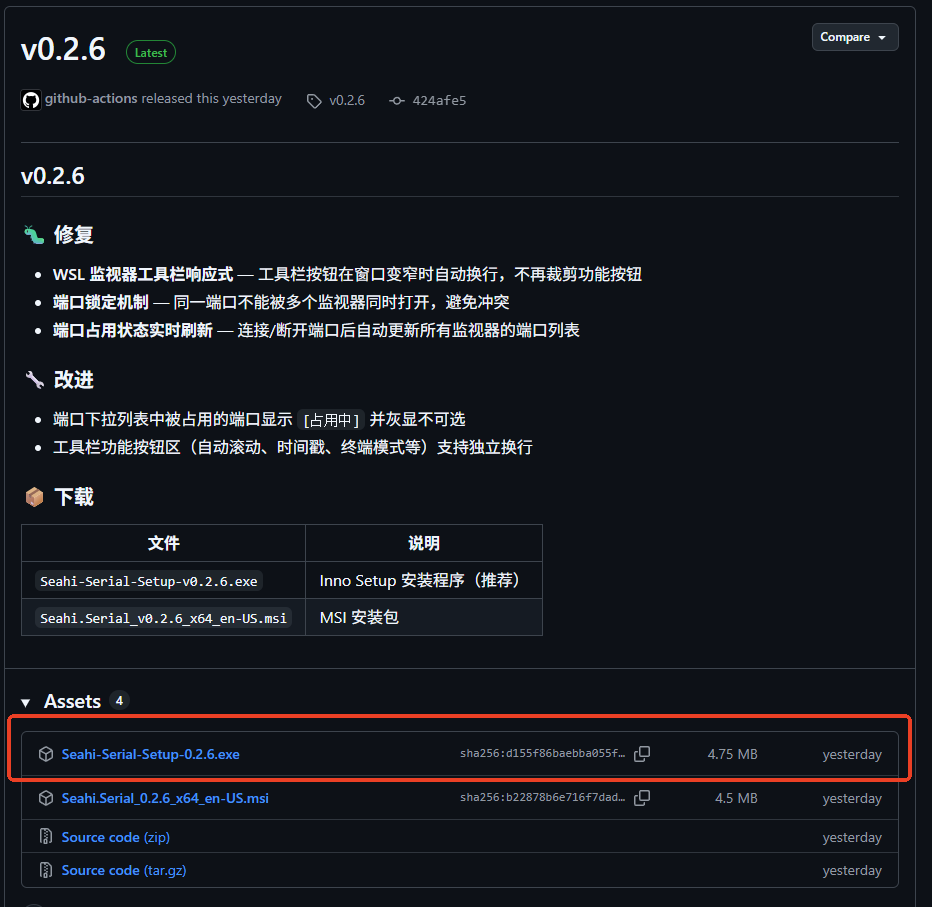This screenshot has height=907, width=932.
Task: Click the large v0.2.6 release title
Action: [63, 49]
